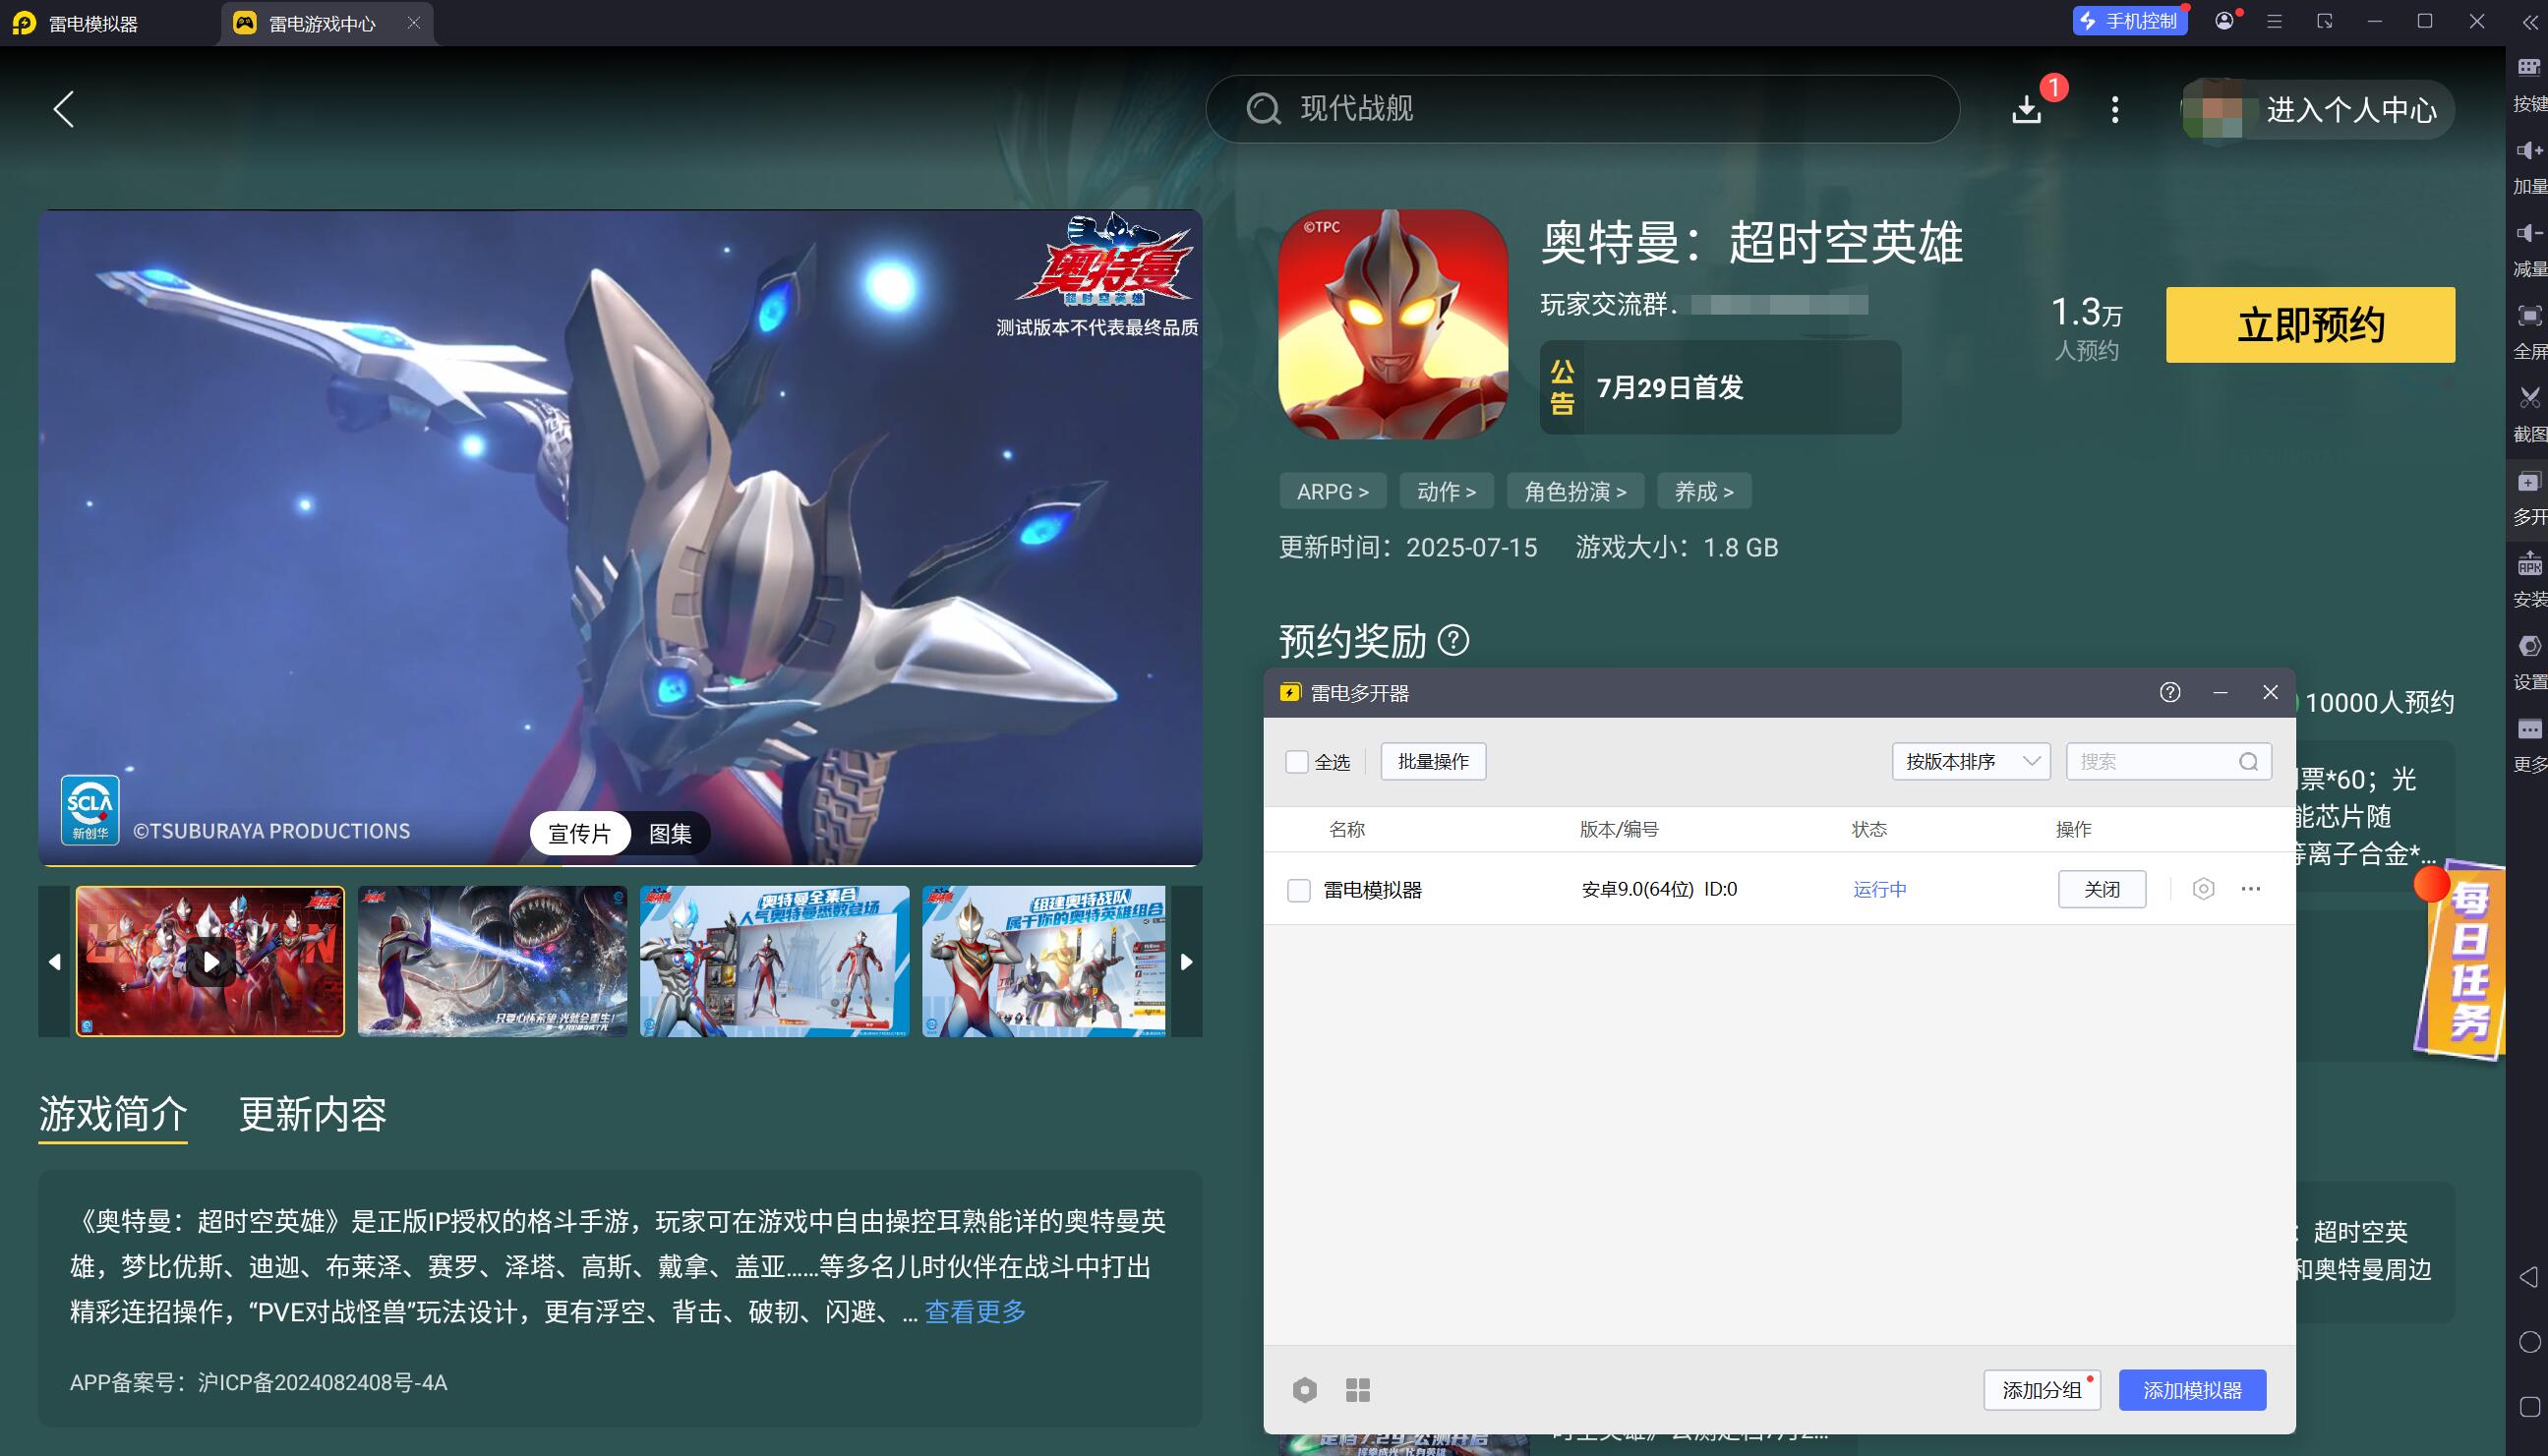This screenshot has width=2548, height=1456.
Task: Open settings hexagon for 雷电模拟器 row
Action: (x=2203, y=888)
